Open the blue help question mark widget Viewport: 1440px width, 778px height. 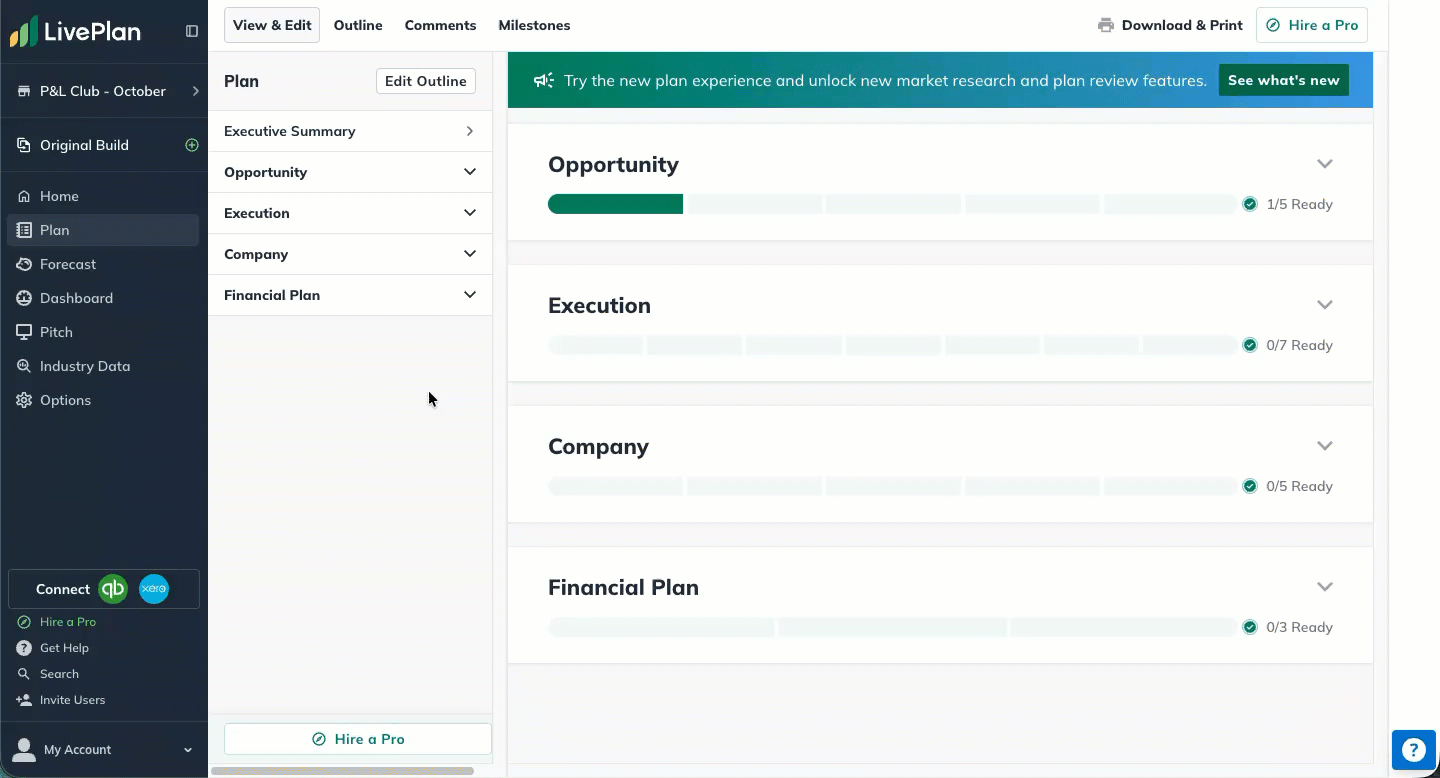[1413, 750]
